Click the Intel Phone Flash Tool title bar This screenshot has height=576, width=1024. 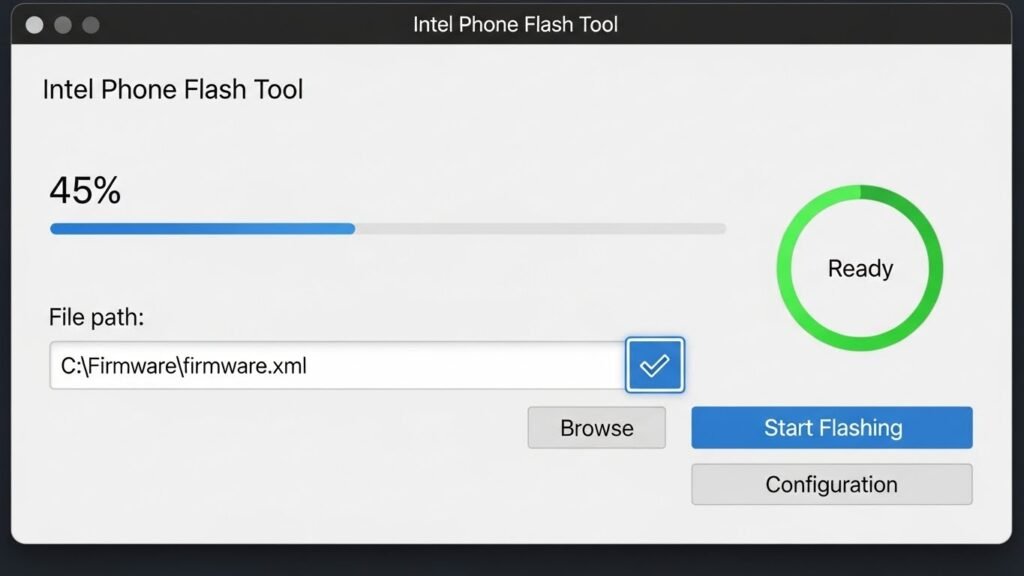(515, 24)
